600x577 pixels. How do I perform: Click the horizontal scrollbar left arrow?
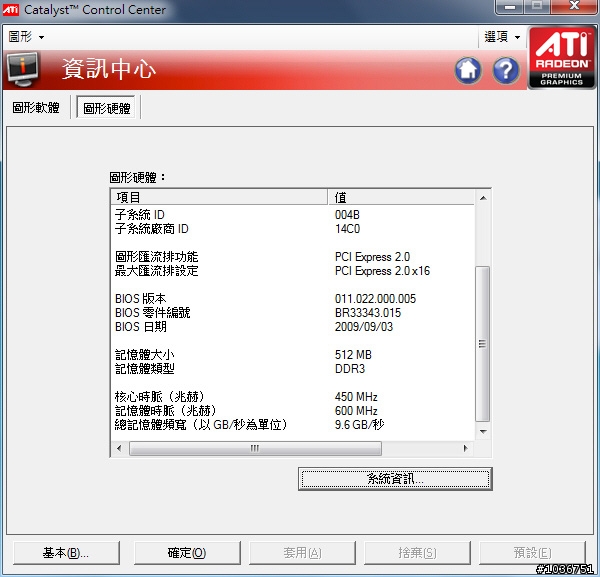click(119, 448)
